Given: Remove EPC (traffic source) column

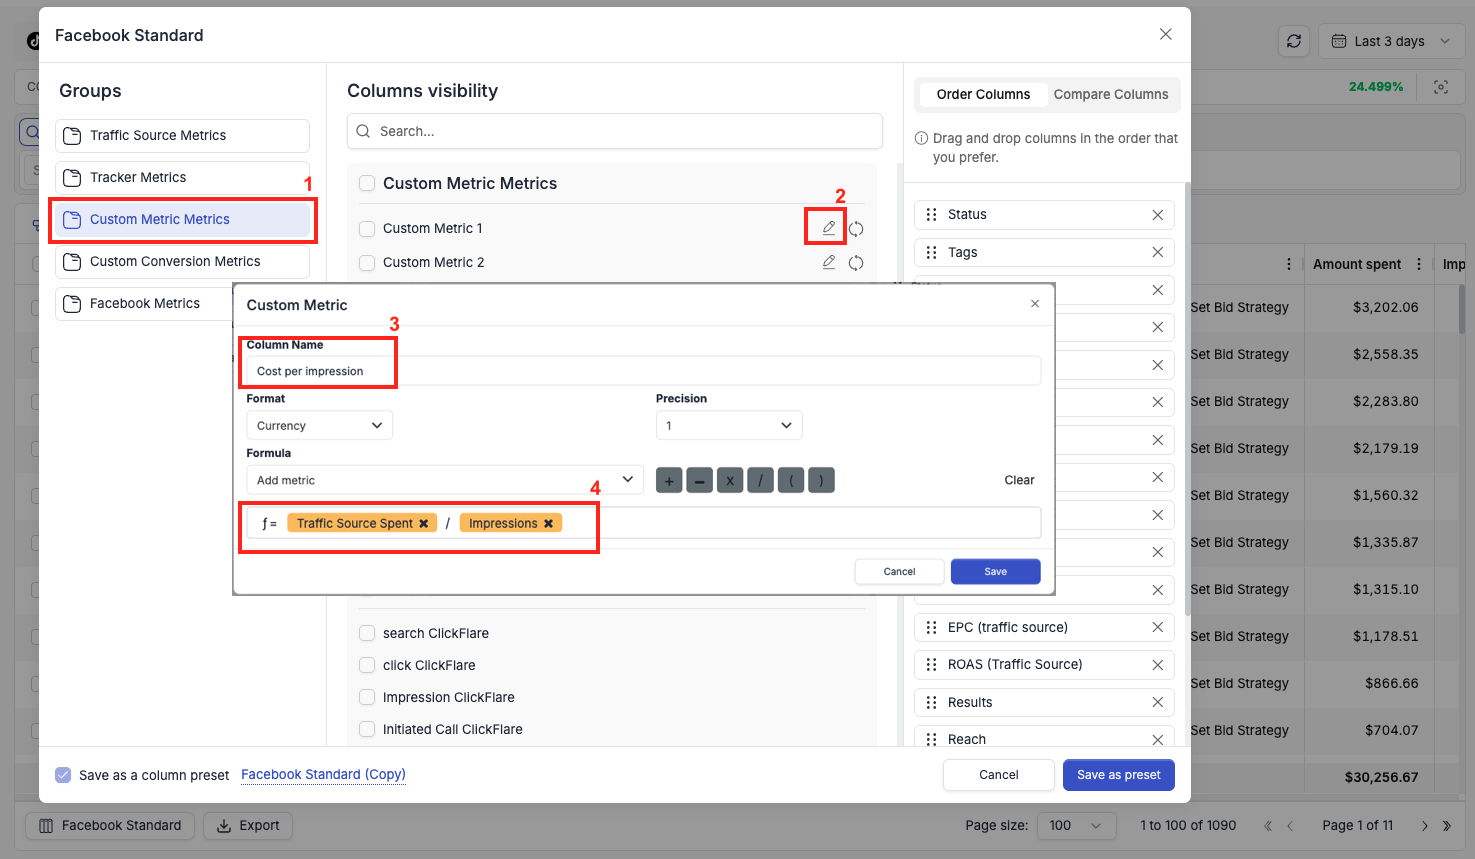Looking at the screenshot, I should click(1157, 627).
